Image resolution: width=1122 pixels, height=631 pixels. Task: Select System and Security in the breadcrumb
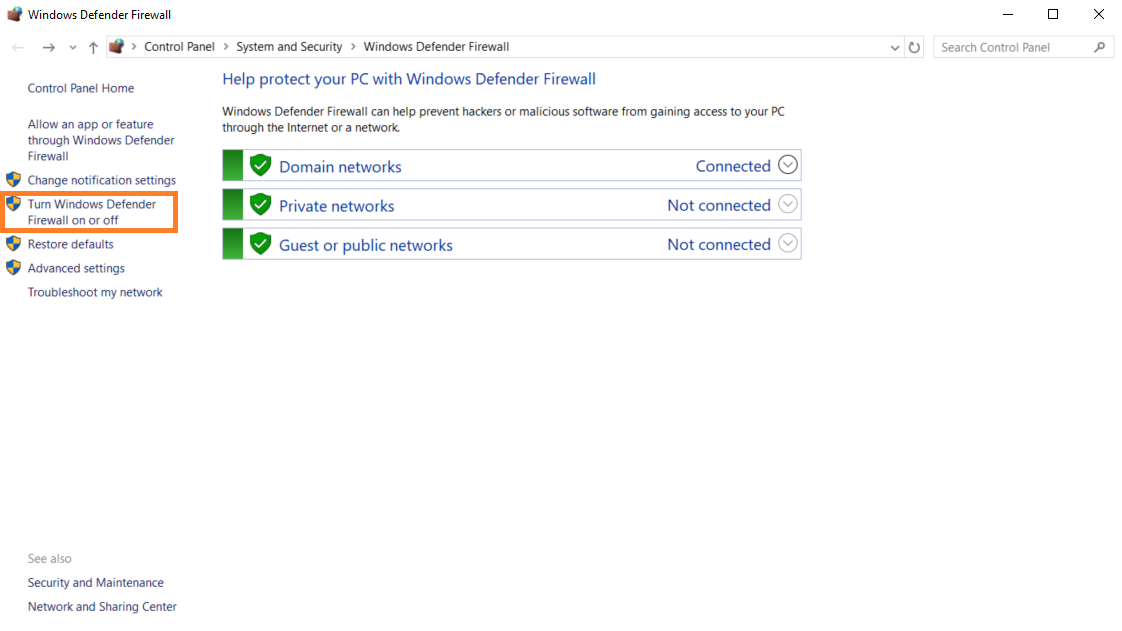point(289,46)
